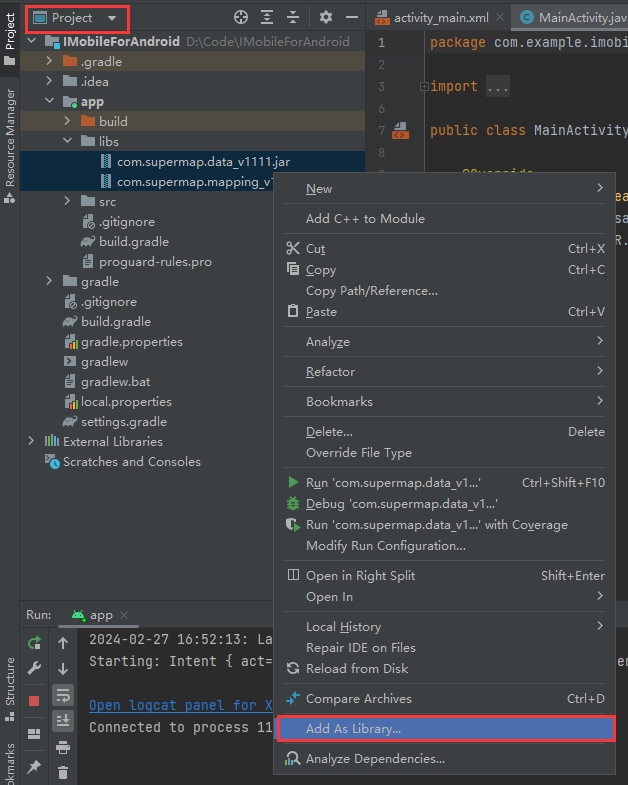
Task: Toggle pin tab icon in Run panel
Action: (x=34, y=767)
